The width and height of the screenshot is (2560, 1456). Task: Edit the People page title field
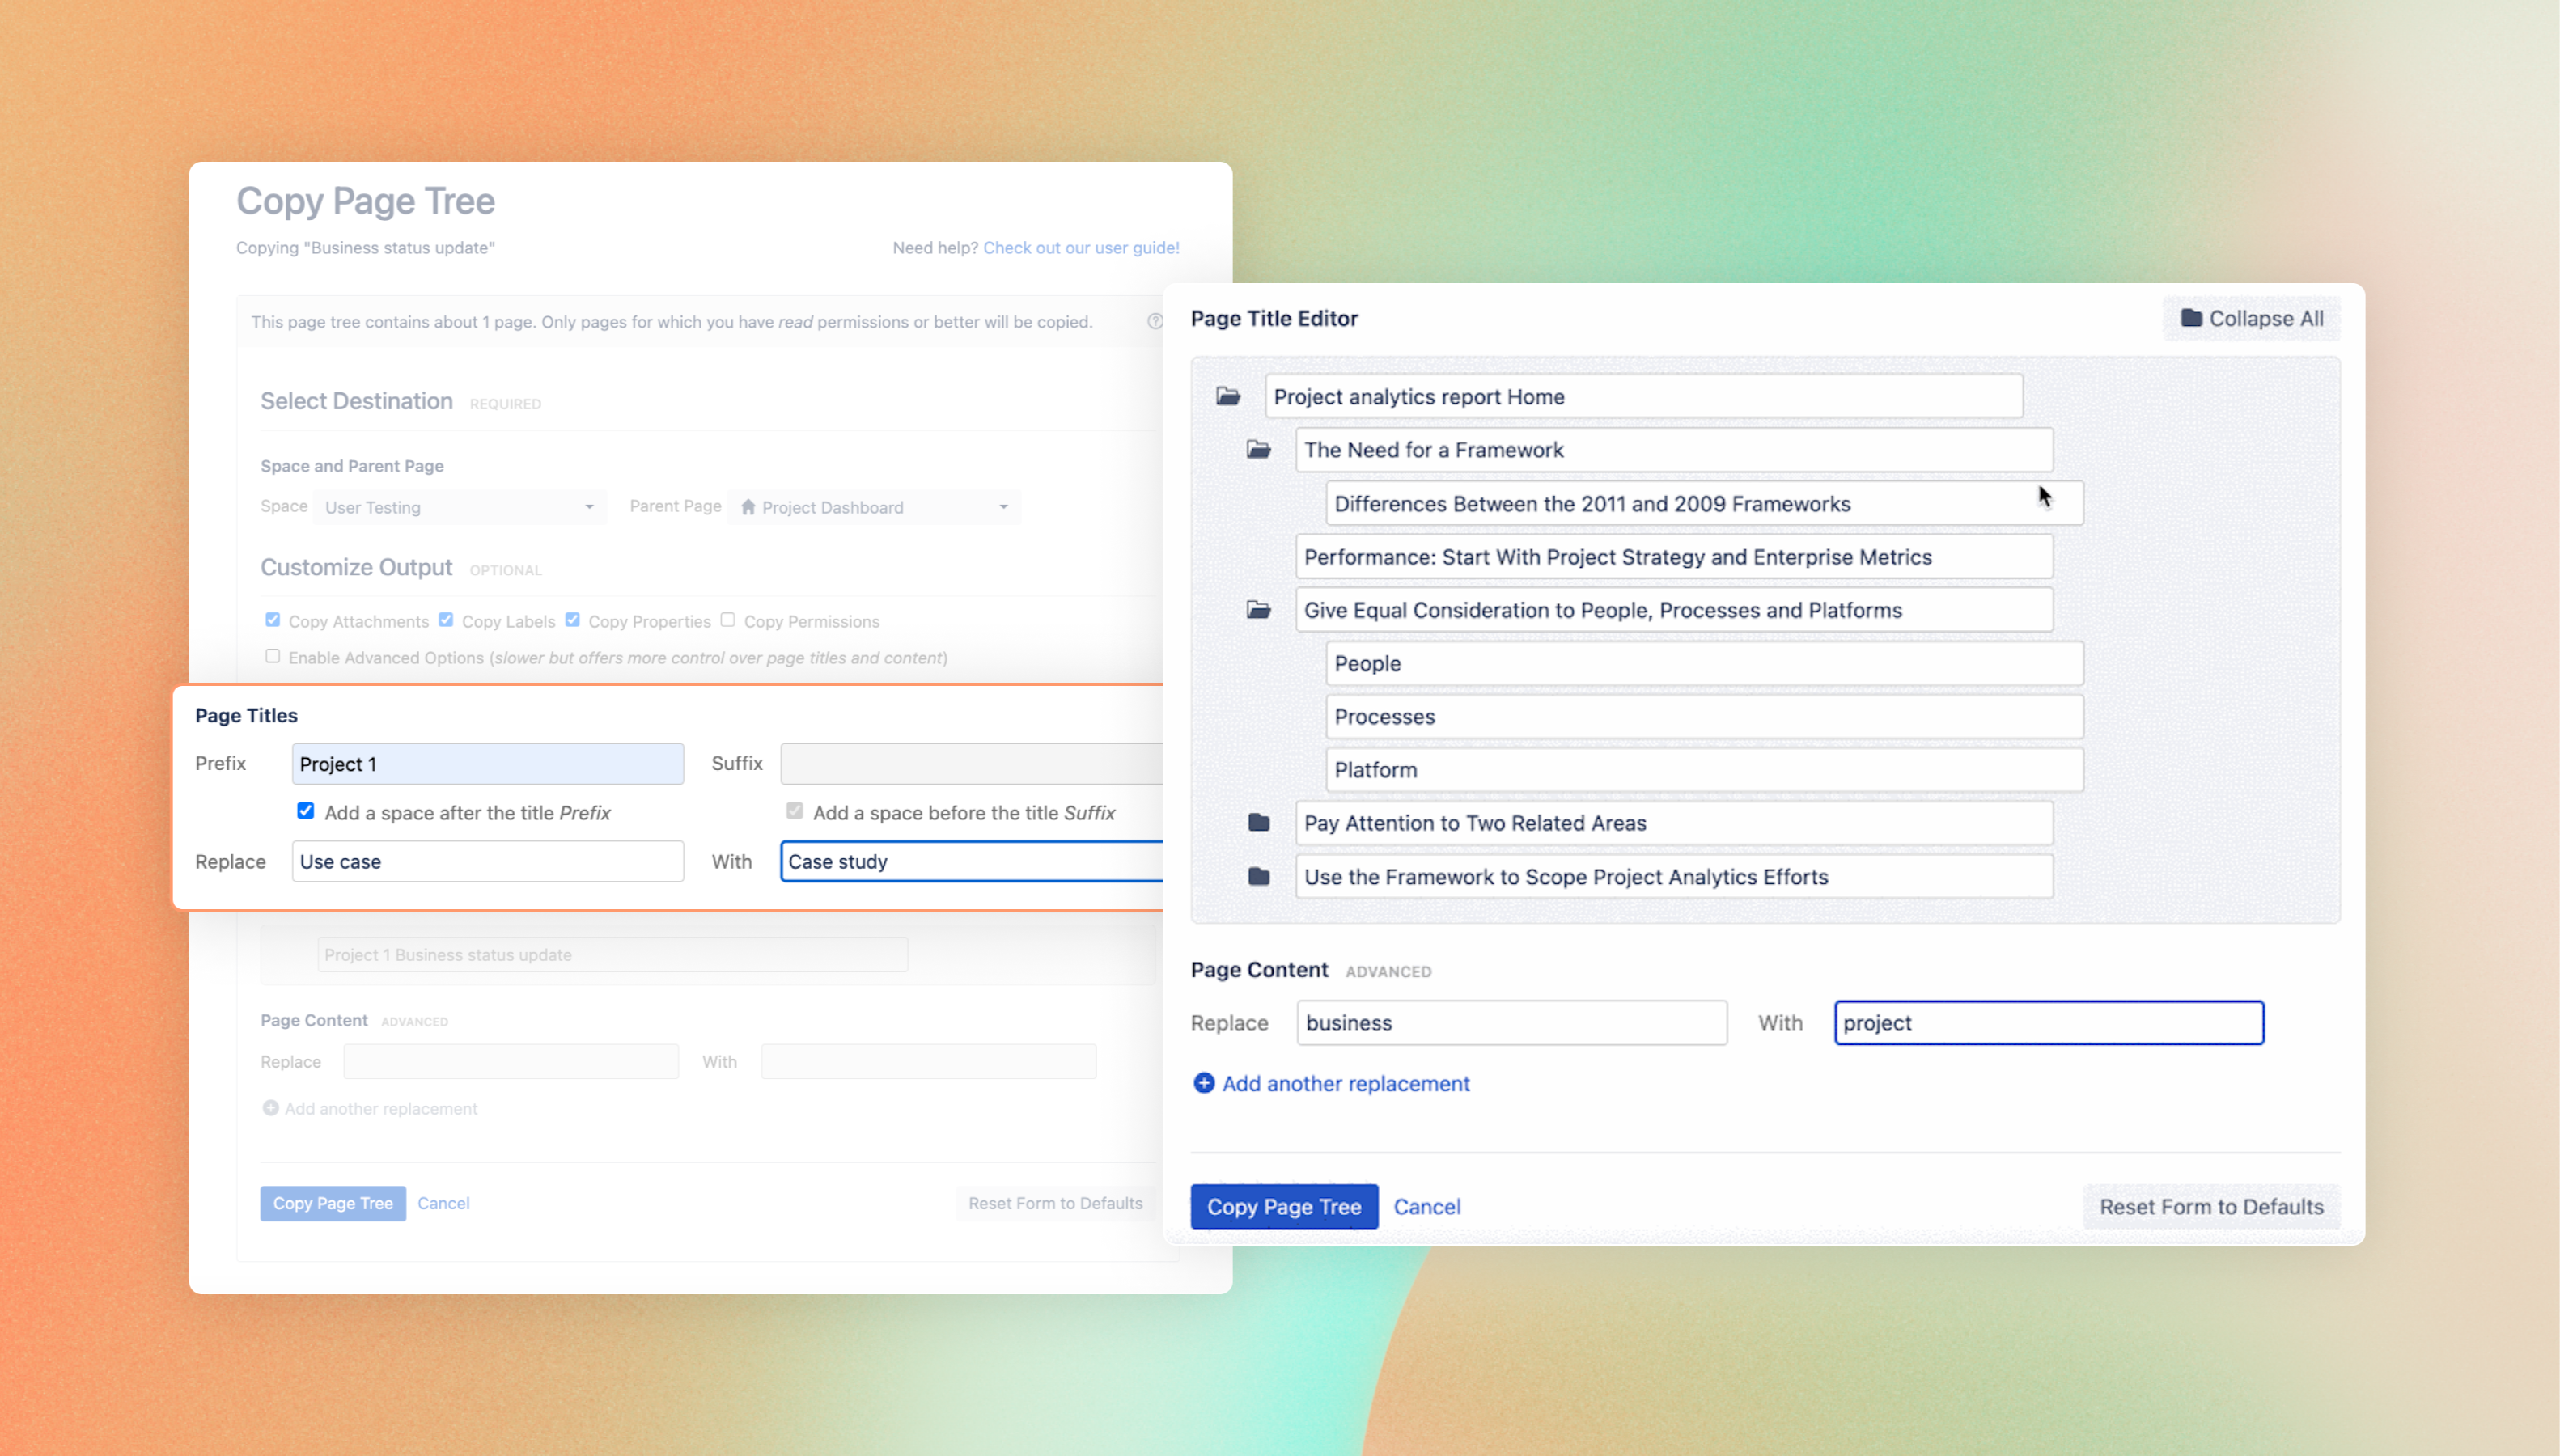1704,663
